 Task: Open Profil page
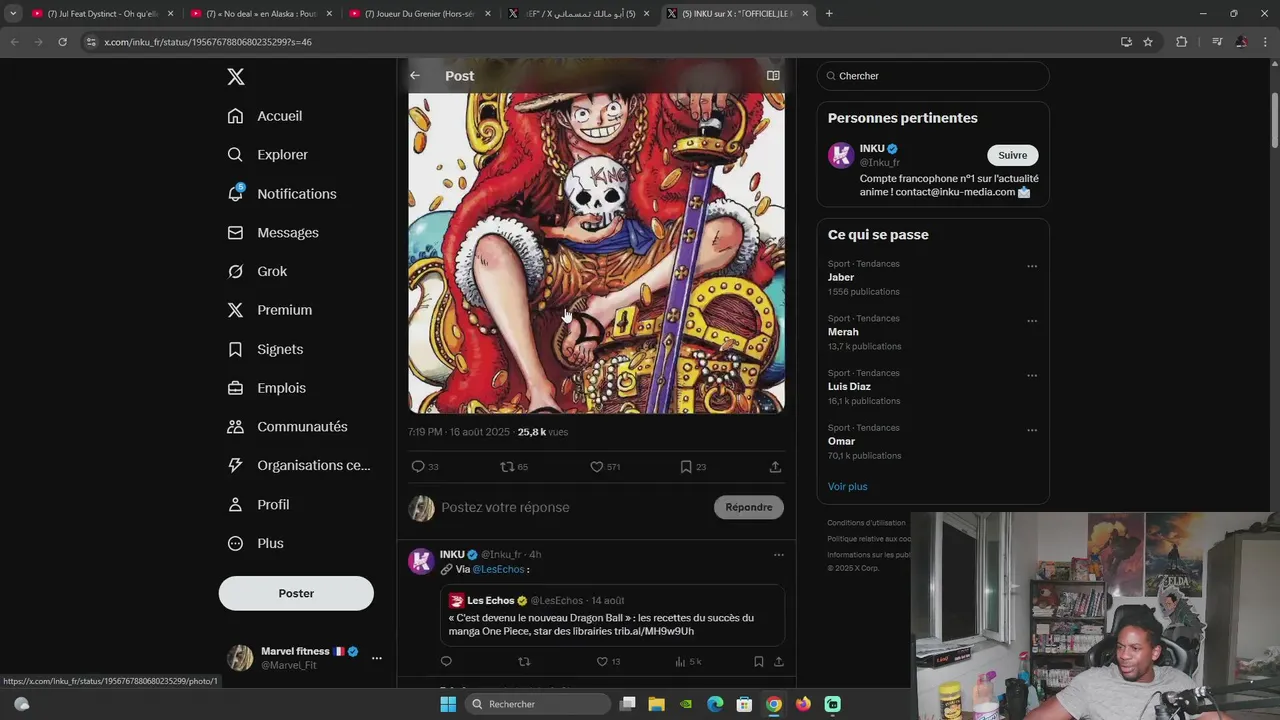[258, 505]
